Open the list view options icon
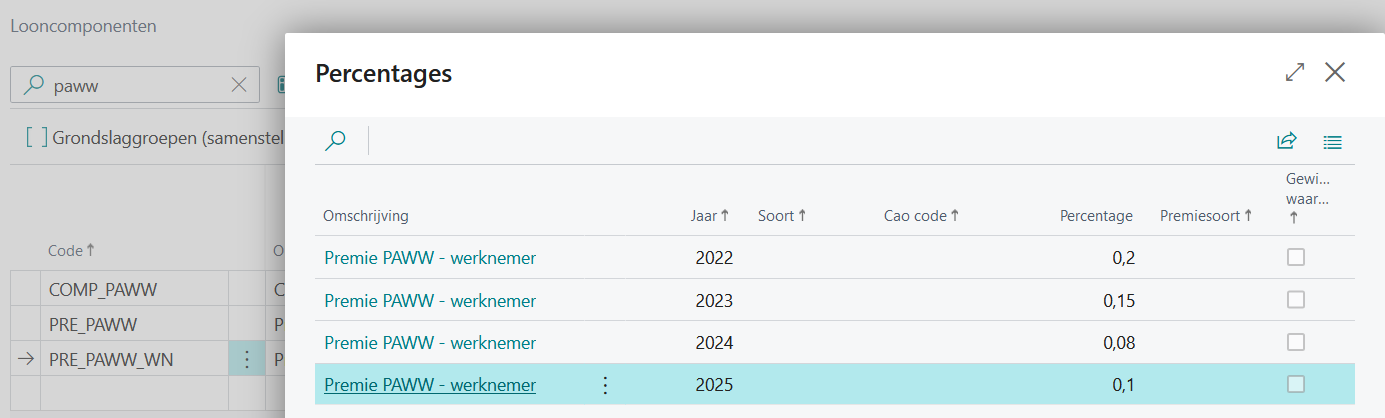 point(1332,142)
